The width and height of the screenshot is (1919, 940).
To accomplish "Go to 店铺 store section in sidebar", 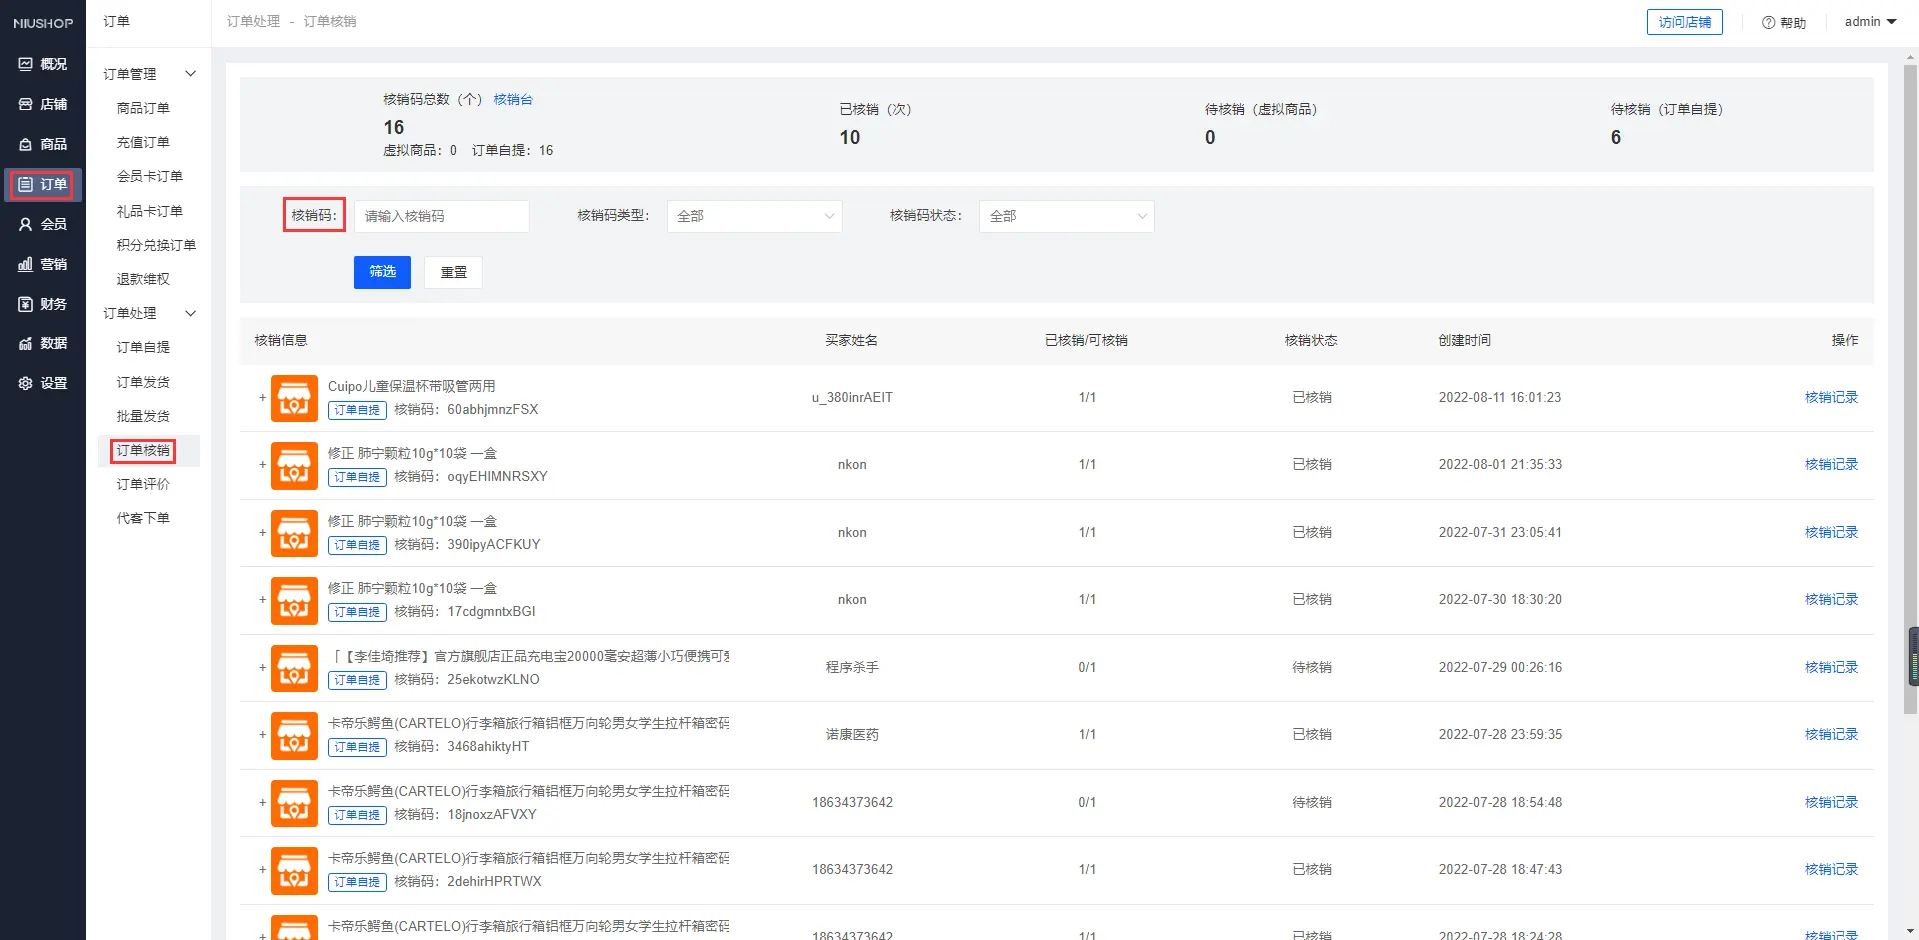I will [26, 104].
